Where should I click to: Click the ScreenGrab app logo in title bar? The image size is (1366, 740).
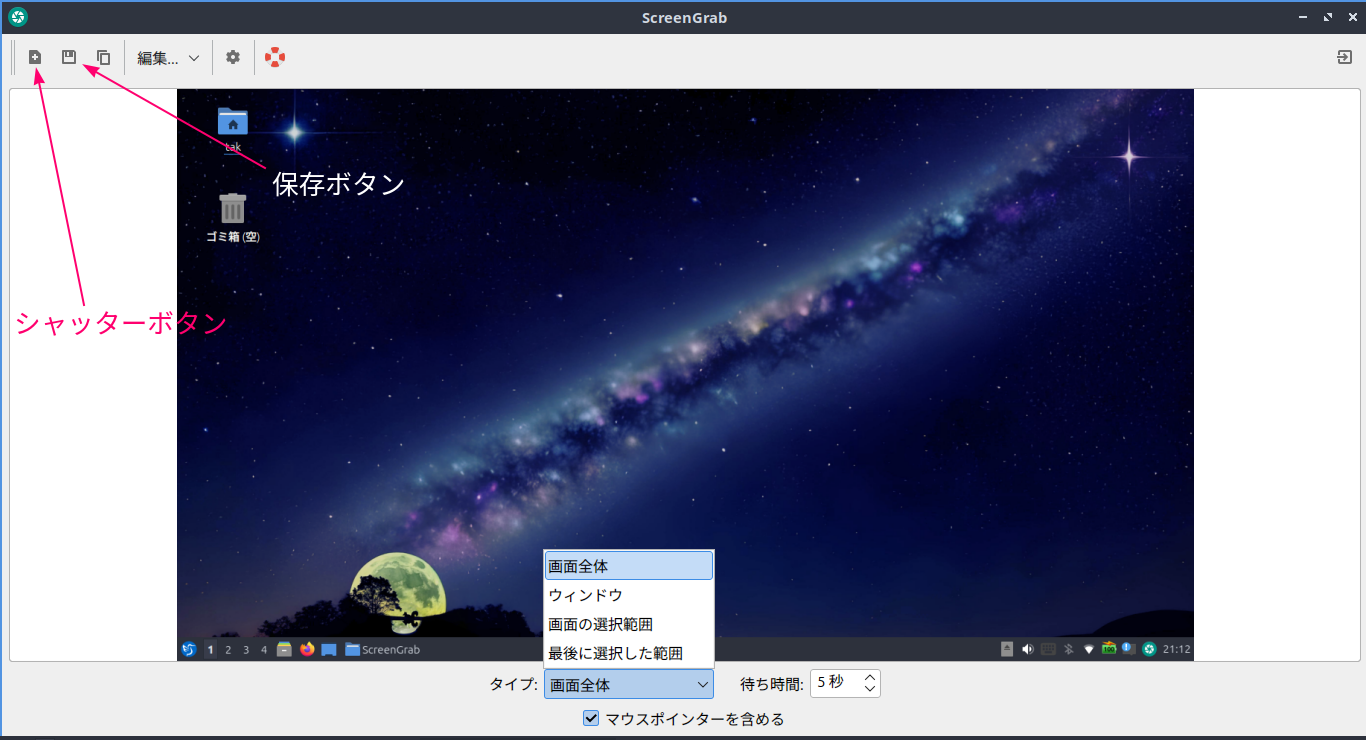[x=17, y=17]
